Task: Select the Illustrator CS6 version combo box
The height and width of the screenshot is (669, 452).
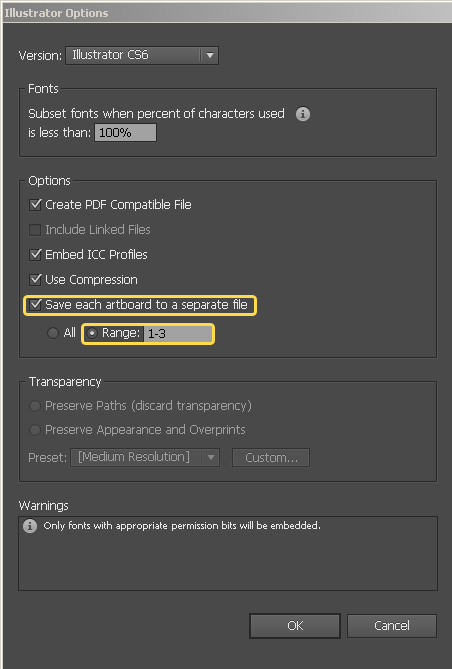Action: pos(142,55)
